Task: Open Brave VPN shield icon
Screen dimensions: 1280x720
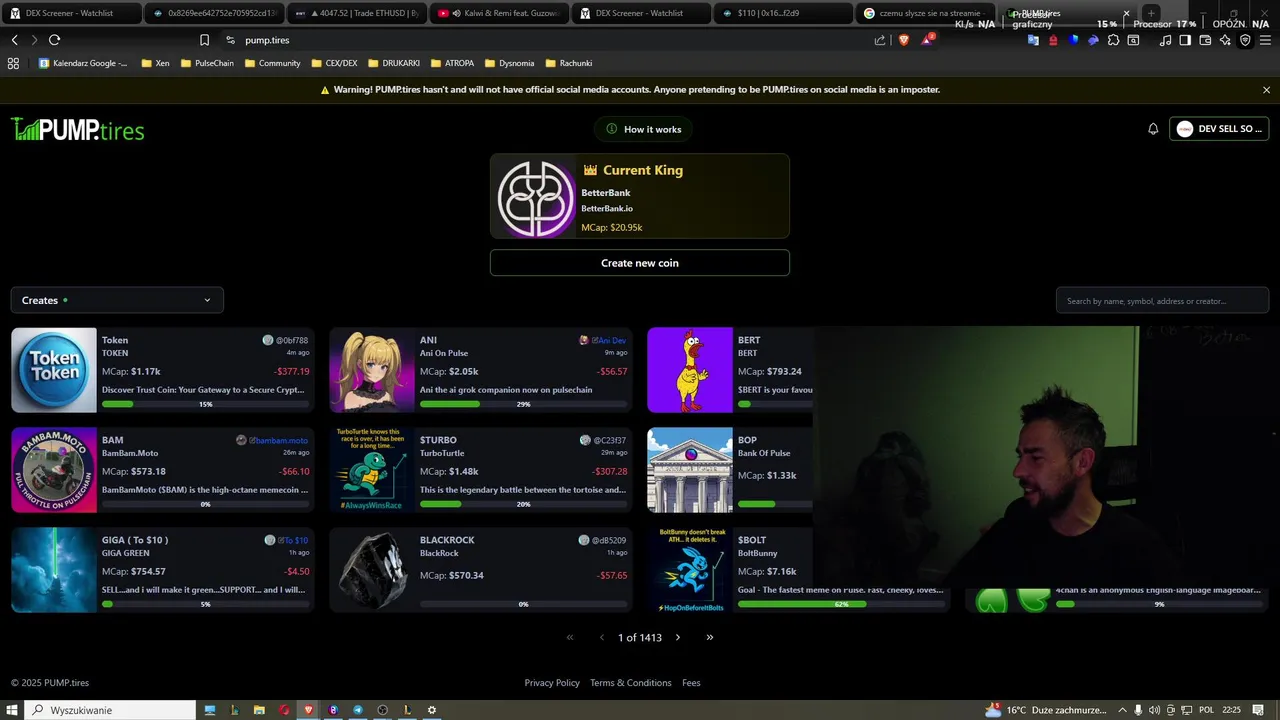Action: tap(1245, 40)
